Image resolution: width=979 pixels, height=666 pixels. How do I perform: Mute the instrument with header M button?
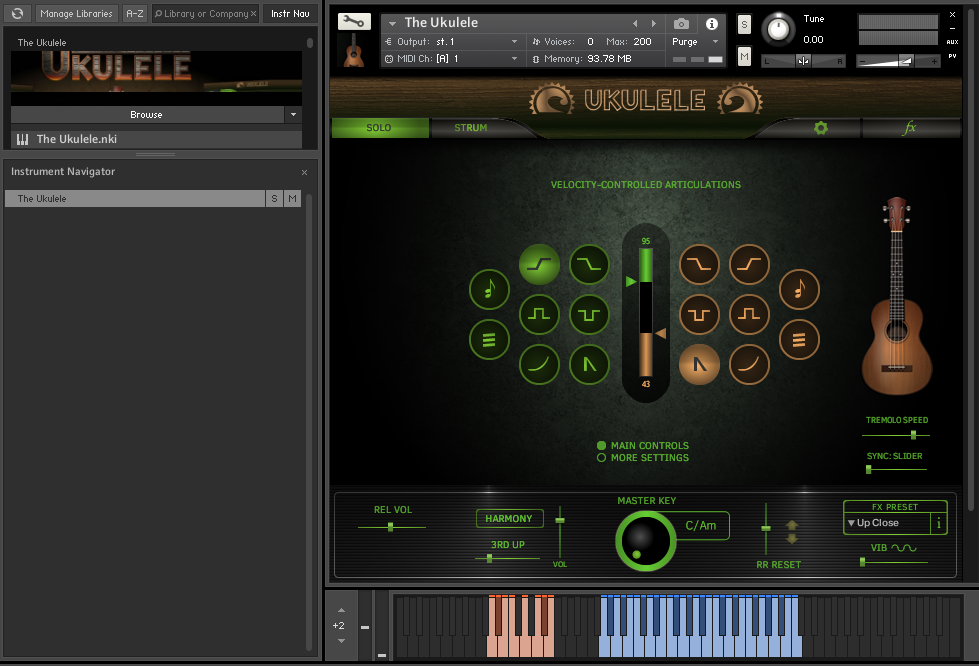744,56
